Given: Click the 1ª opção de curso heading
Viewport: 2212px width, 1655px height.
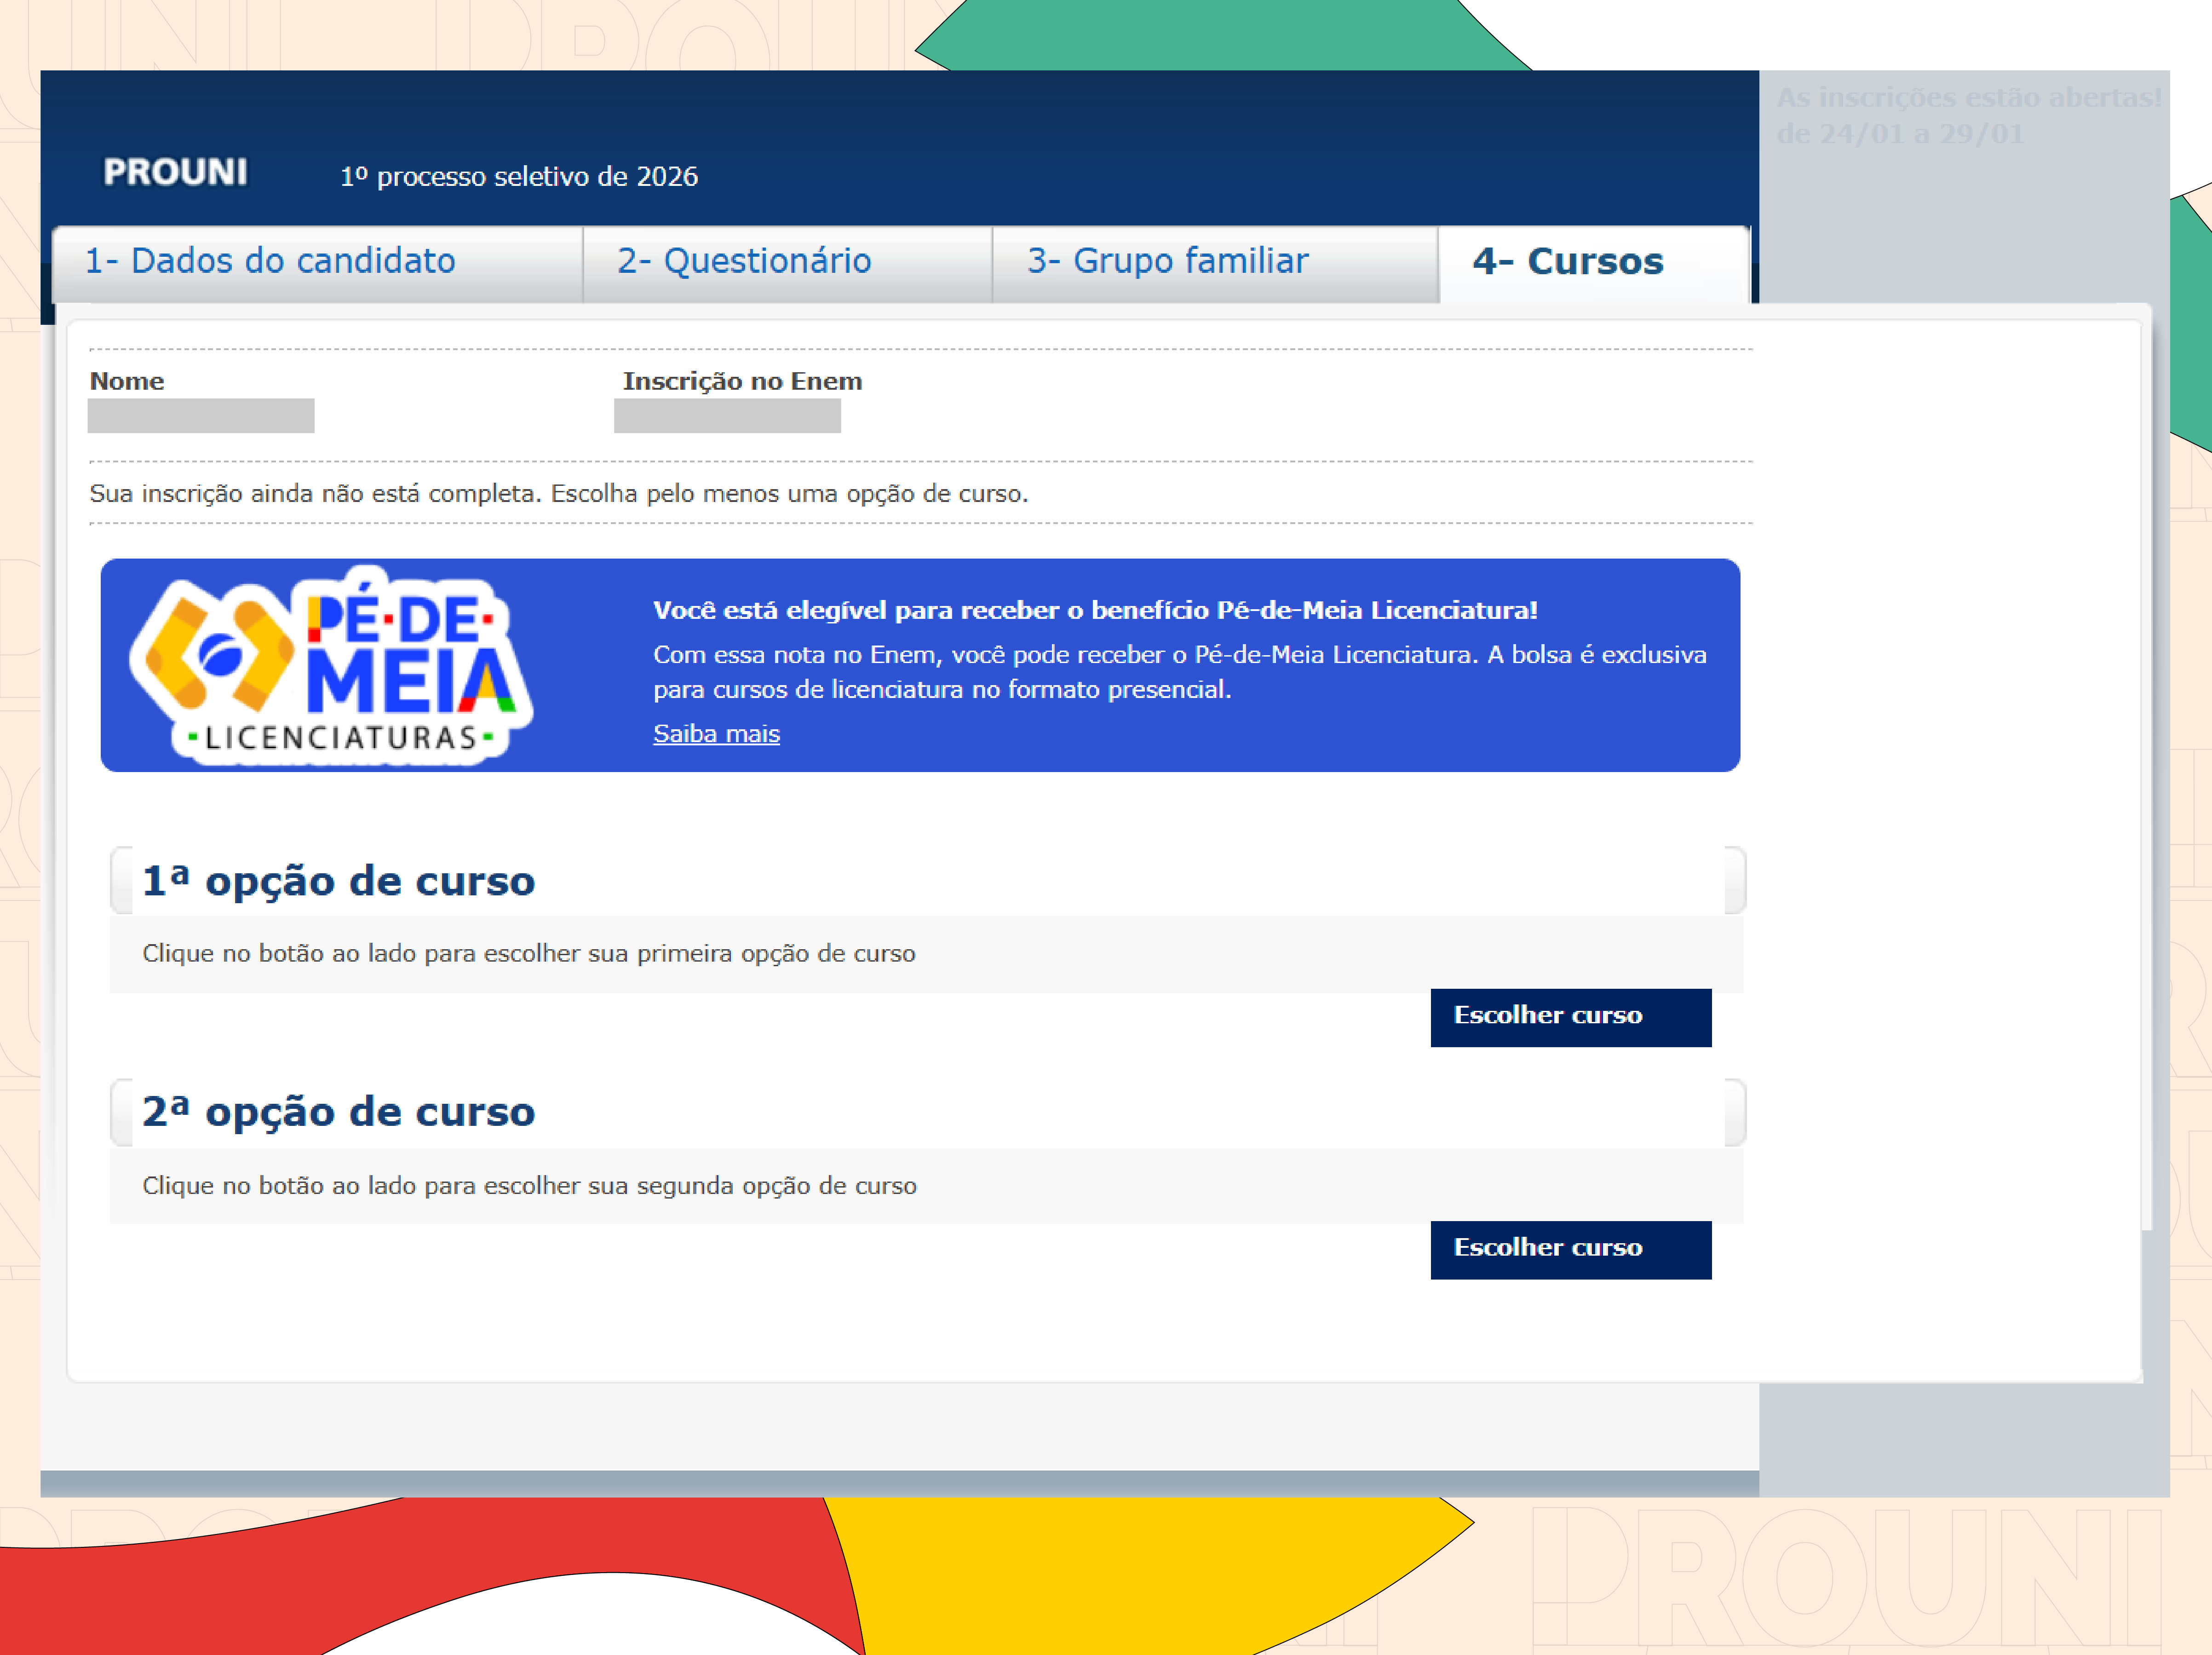Looking at the screenshot, I should tap(339, 881).
